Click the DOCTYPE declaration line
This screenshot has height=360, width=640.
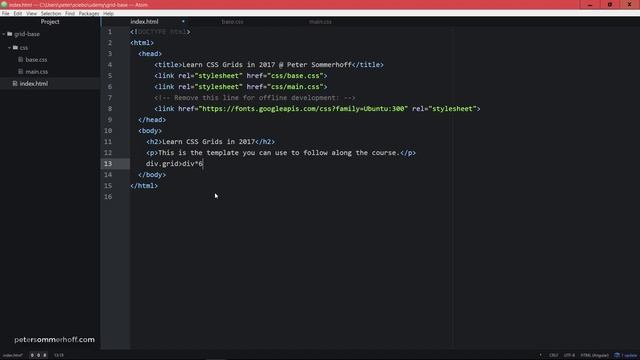coord(160,32)
